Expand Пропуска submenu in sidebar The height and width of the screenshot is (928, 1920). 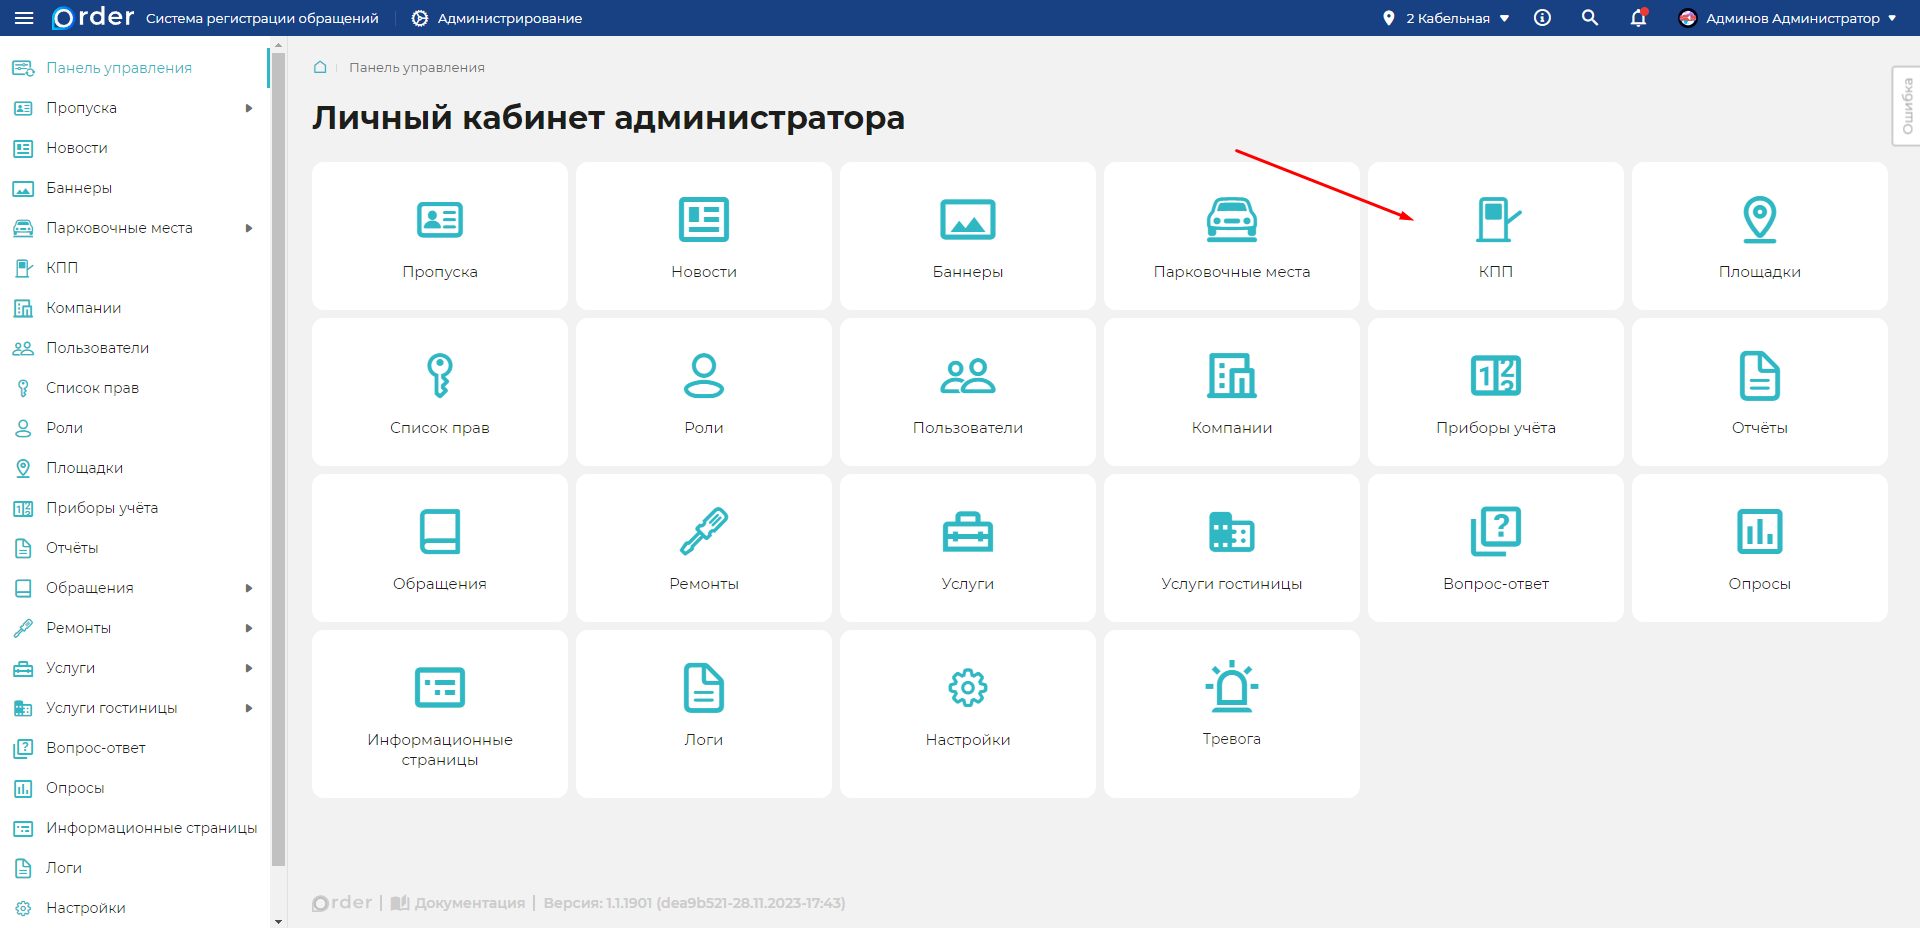click(249, 108)
